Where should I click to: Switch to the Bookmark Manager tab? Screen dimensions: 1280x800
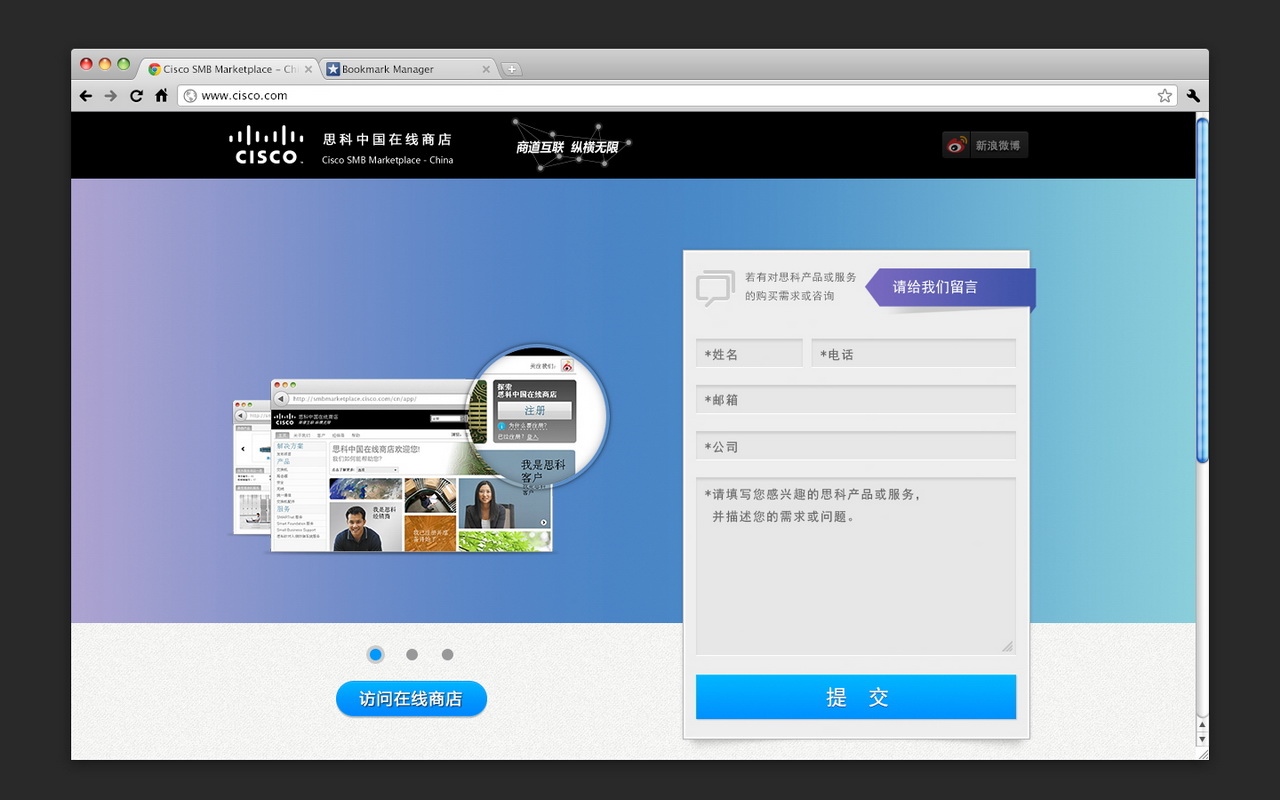click(409, 69)
